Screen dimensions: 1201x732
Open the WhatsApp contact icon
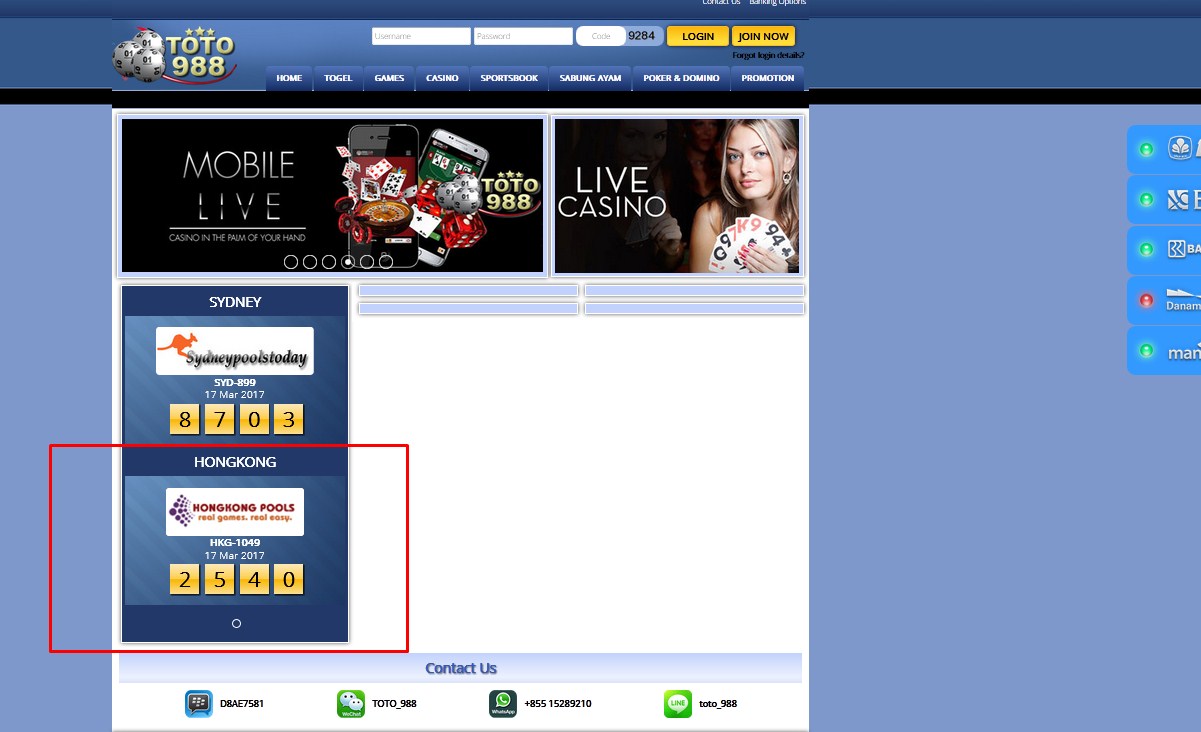coord(503,704)
